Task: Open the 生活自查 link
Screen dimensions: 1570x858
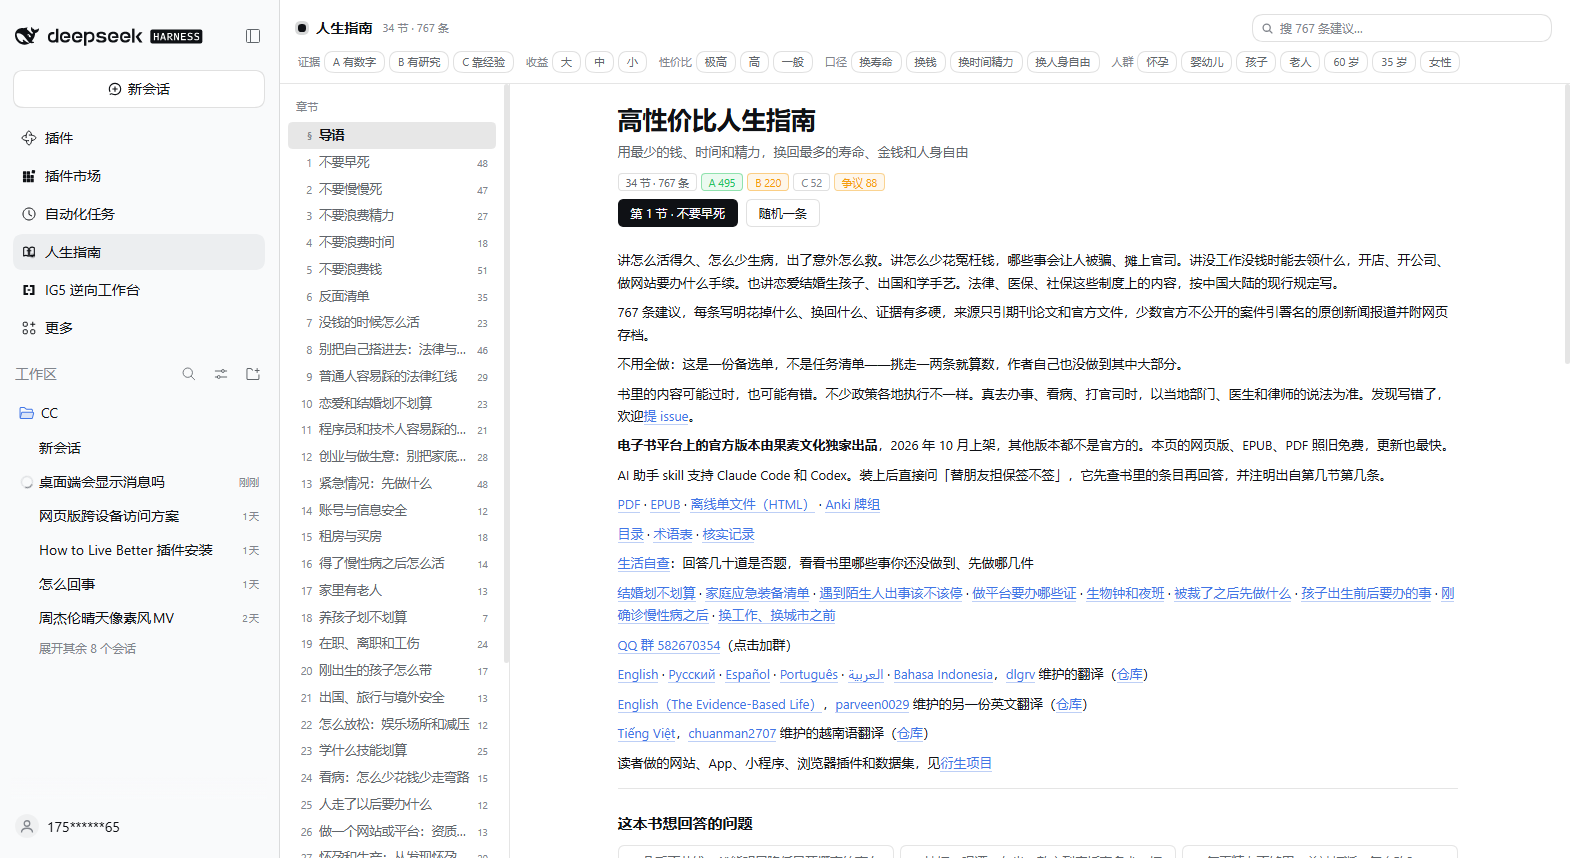Action: [644, 564]
